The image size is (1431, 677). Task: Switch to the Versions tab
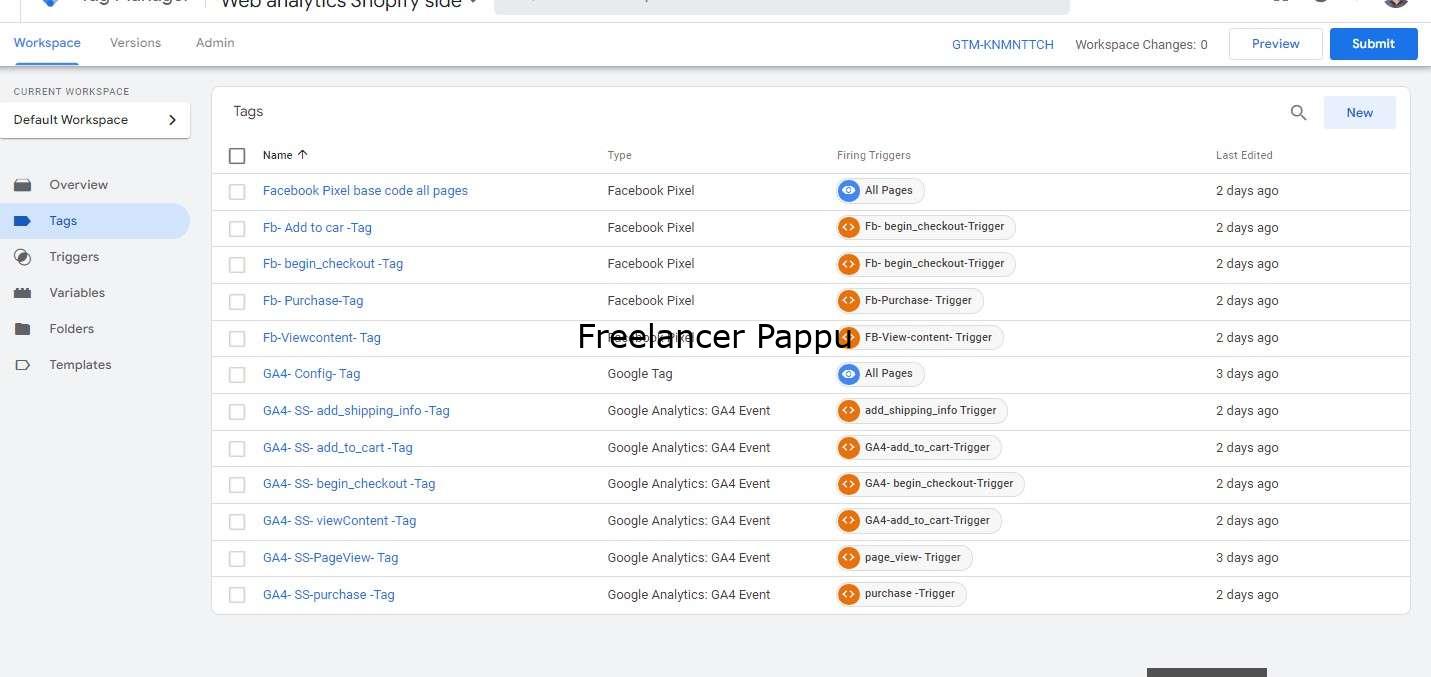pos(135,43)
